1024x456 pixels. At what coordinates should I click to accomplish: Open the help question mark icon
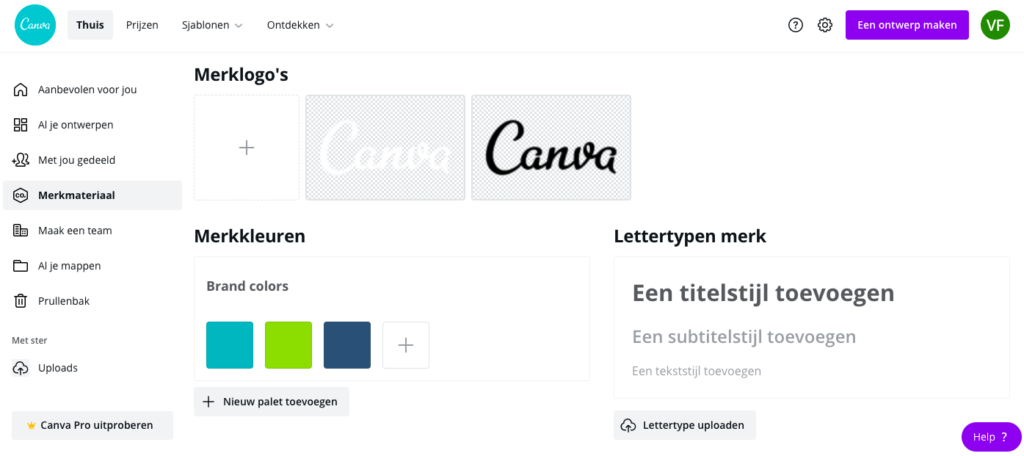coord(795,25)
